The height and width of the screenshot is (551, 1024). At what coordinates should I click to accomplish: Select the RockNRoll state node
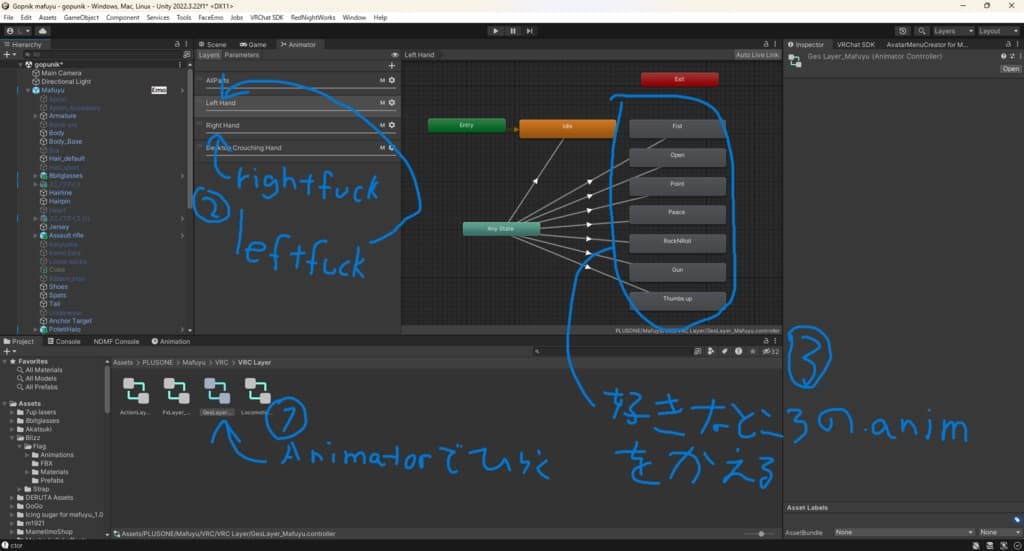(x=677, y=243)
